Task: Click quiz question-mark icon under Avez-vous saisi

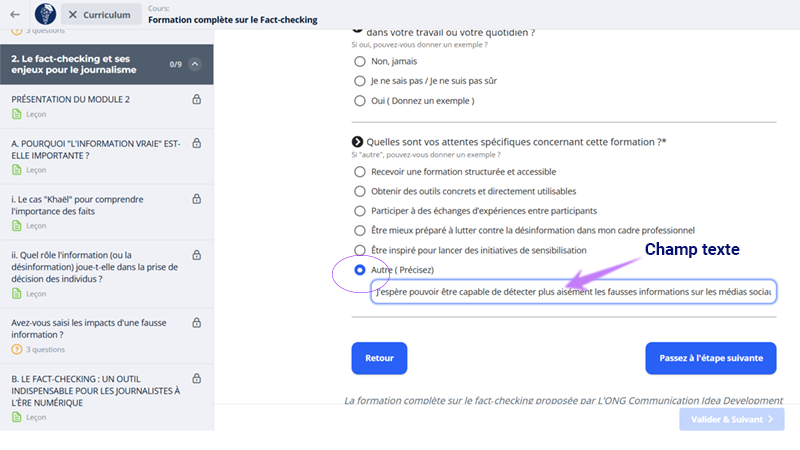Action: [17, 349]
